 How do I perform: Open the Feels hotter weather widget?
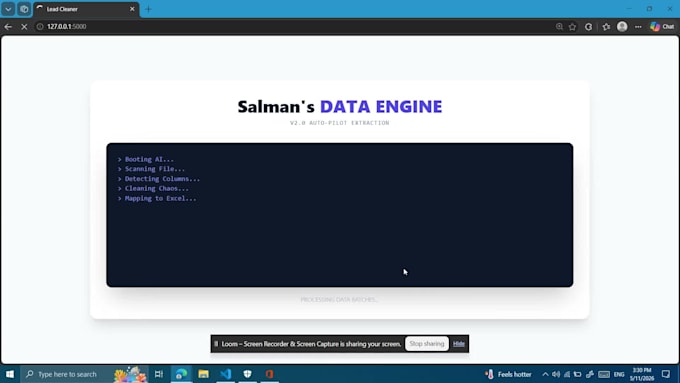[508, 374]
